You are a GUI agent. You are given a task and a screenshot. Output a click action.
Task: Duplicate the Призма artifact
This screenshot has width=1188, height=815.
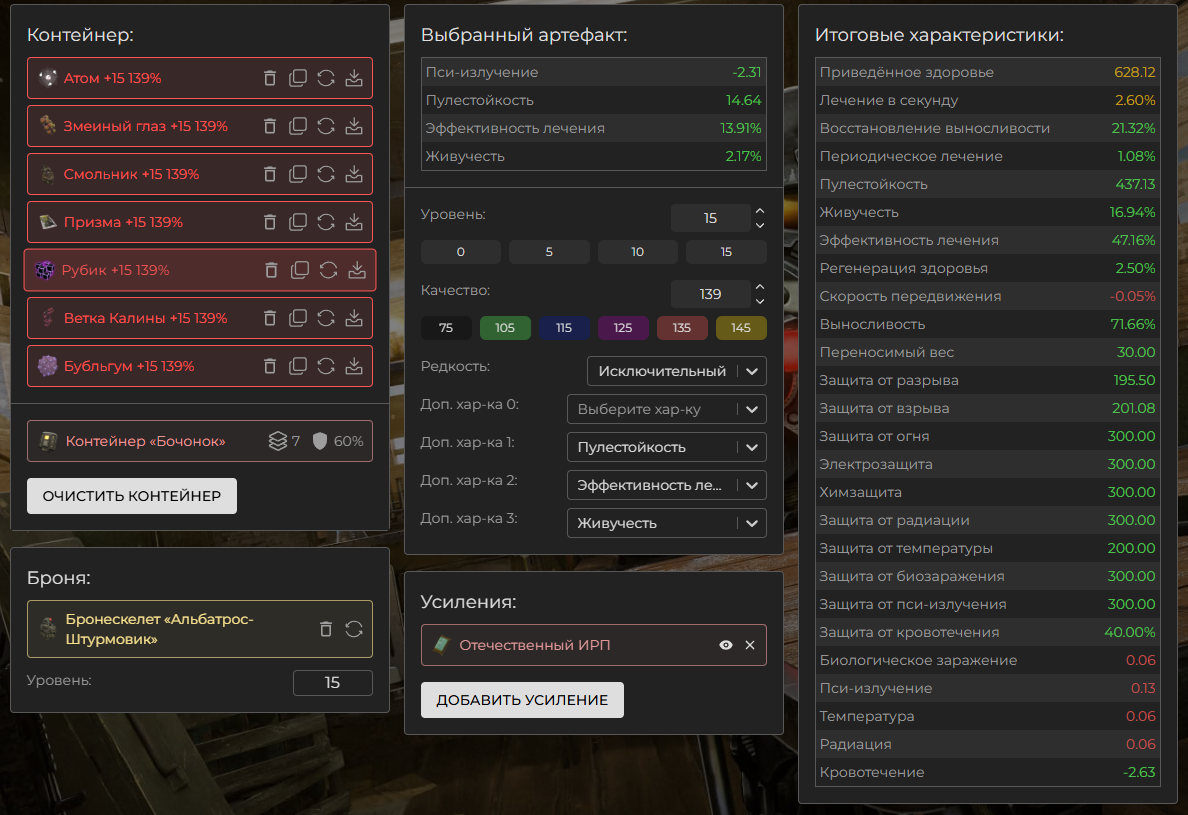(x=298, y=222)
